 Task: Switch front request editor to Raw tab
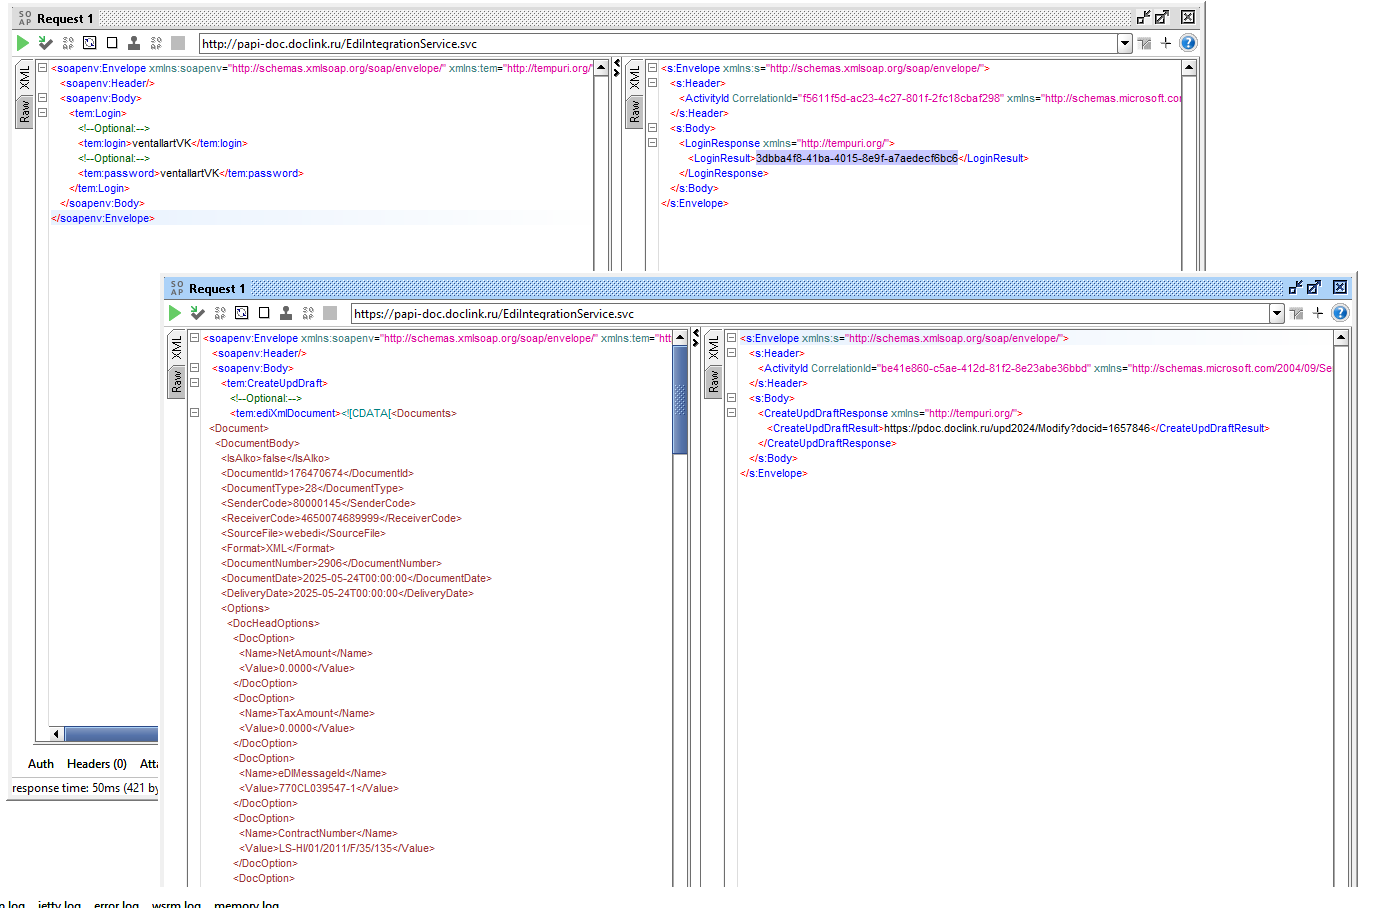pyautogui.click(x=177, y=381)
